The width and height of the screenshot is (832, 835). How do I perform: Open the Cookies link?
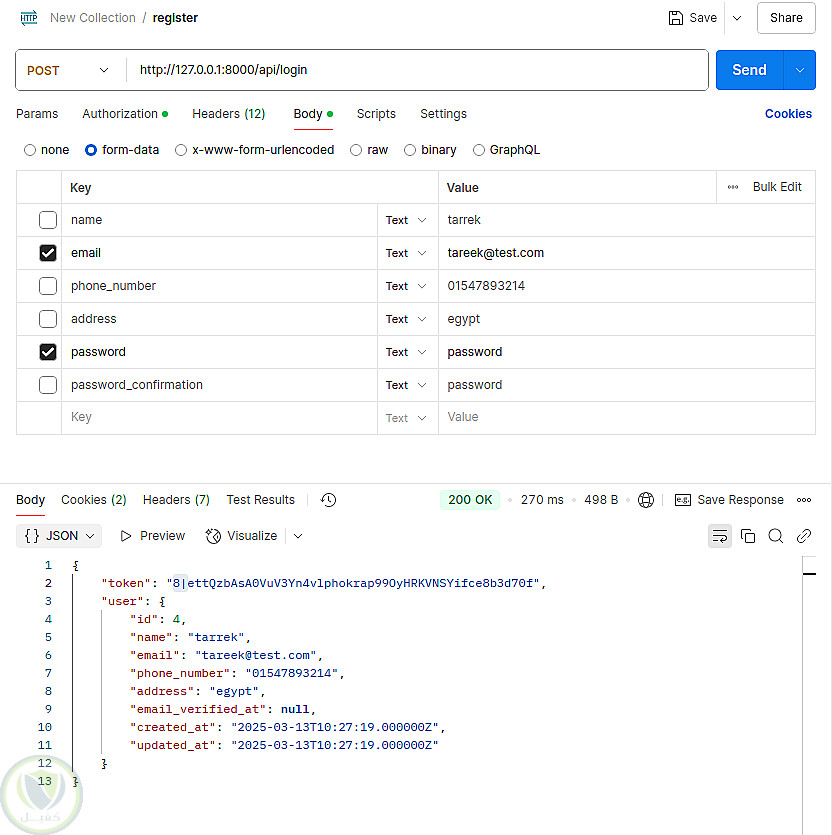pos(788,114)
